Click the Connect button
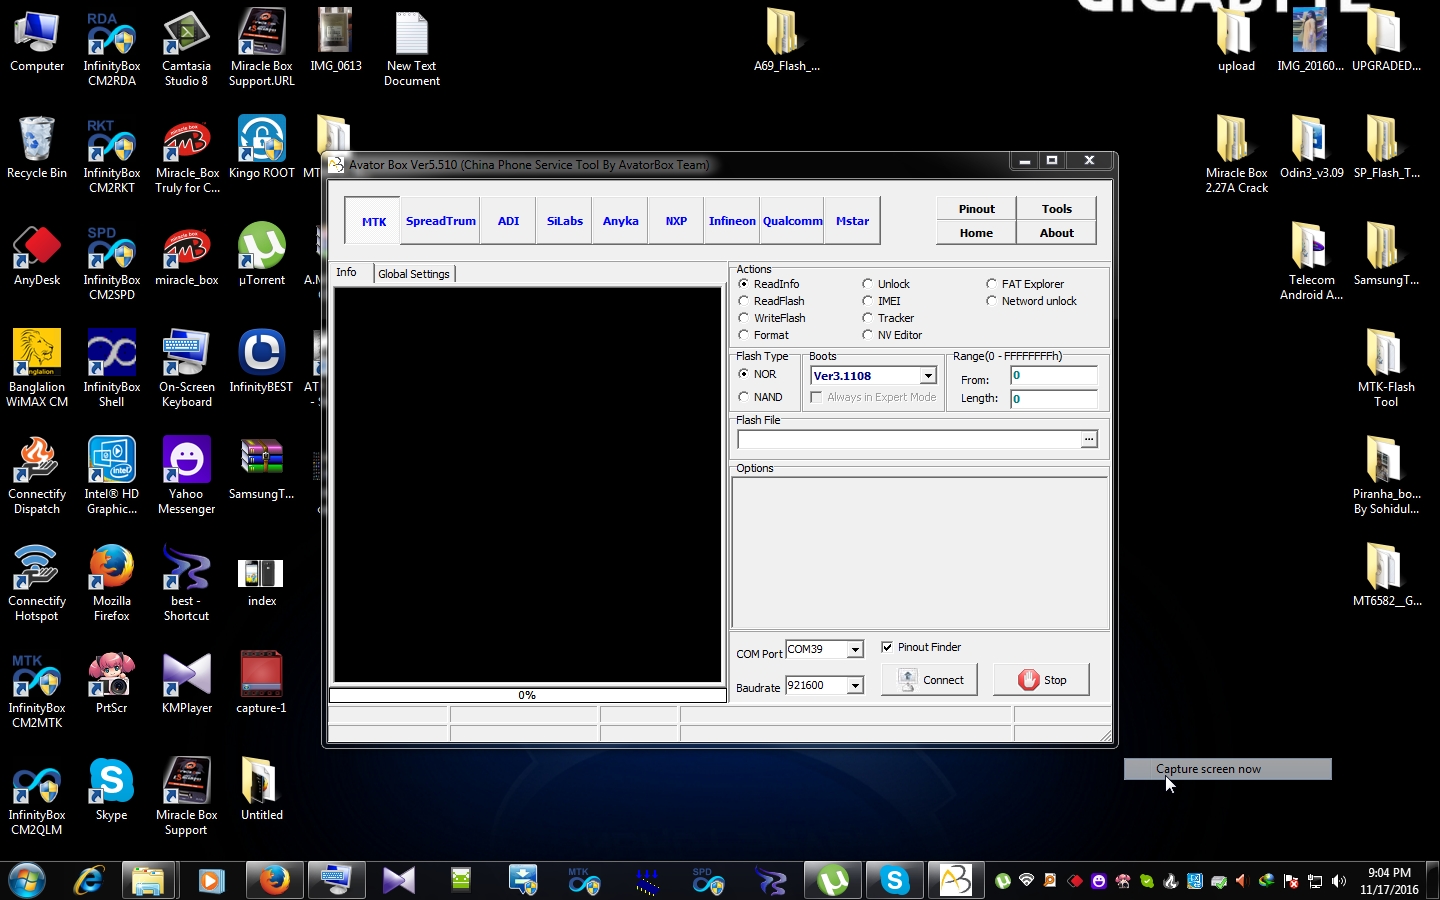 point(929,680)
